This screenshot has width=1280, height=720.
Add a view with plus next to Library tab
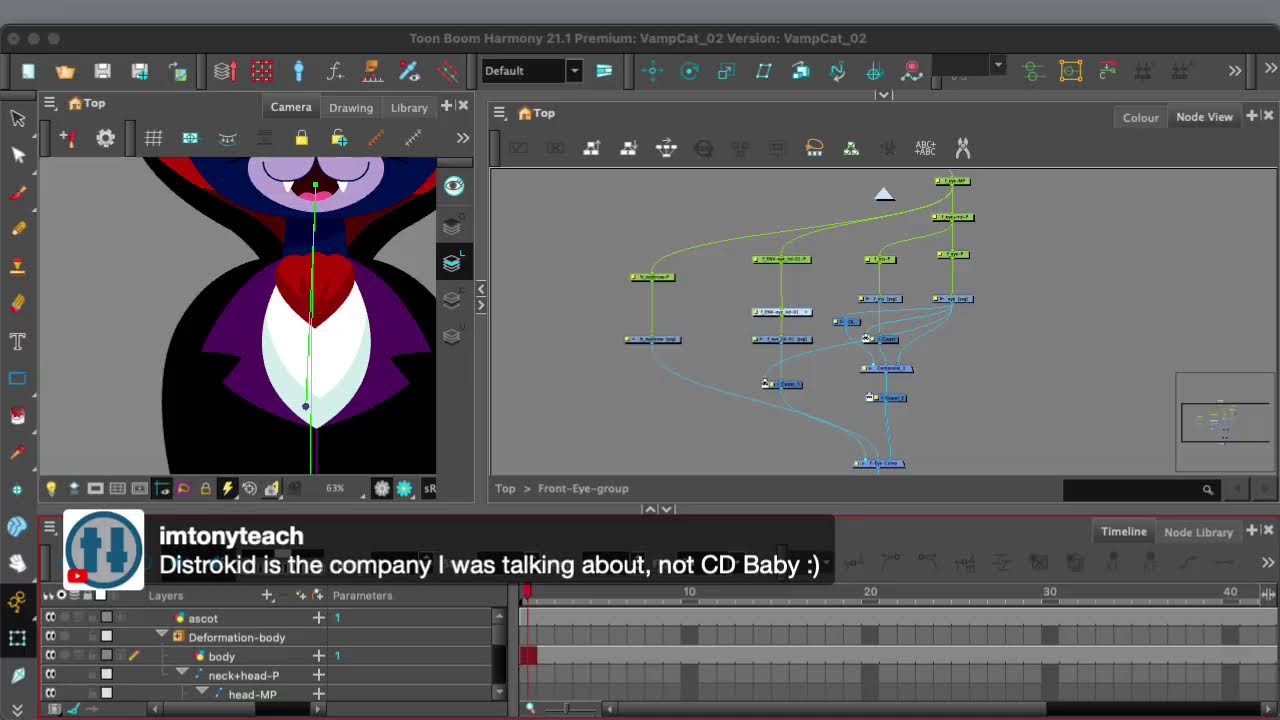pyautogui.click(x=447, y=105)
